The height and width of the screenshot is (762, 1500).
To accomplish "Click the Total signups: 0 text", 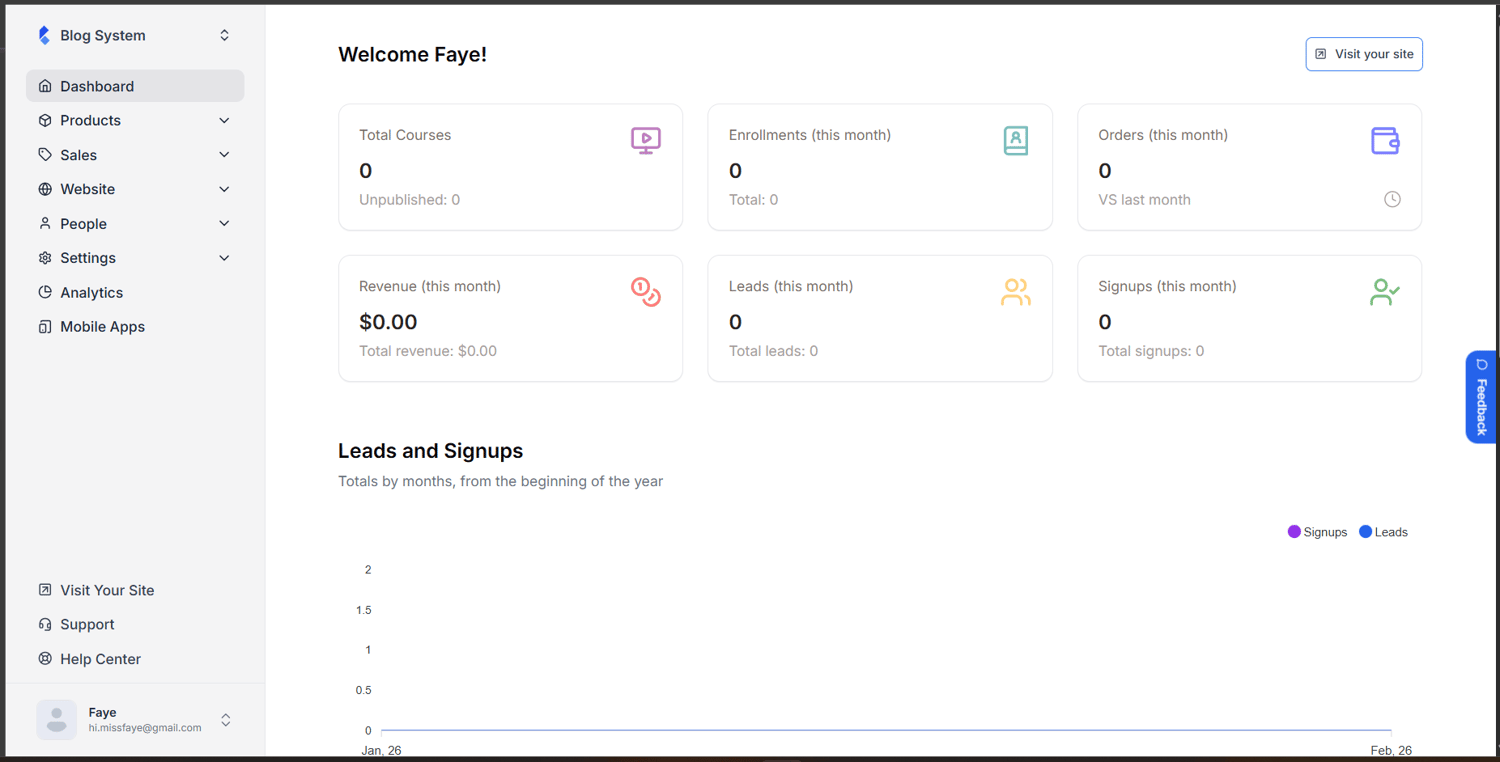I will coord(1151,351).
